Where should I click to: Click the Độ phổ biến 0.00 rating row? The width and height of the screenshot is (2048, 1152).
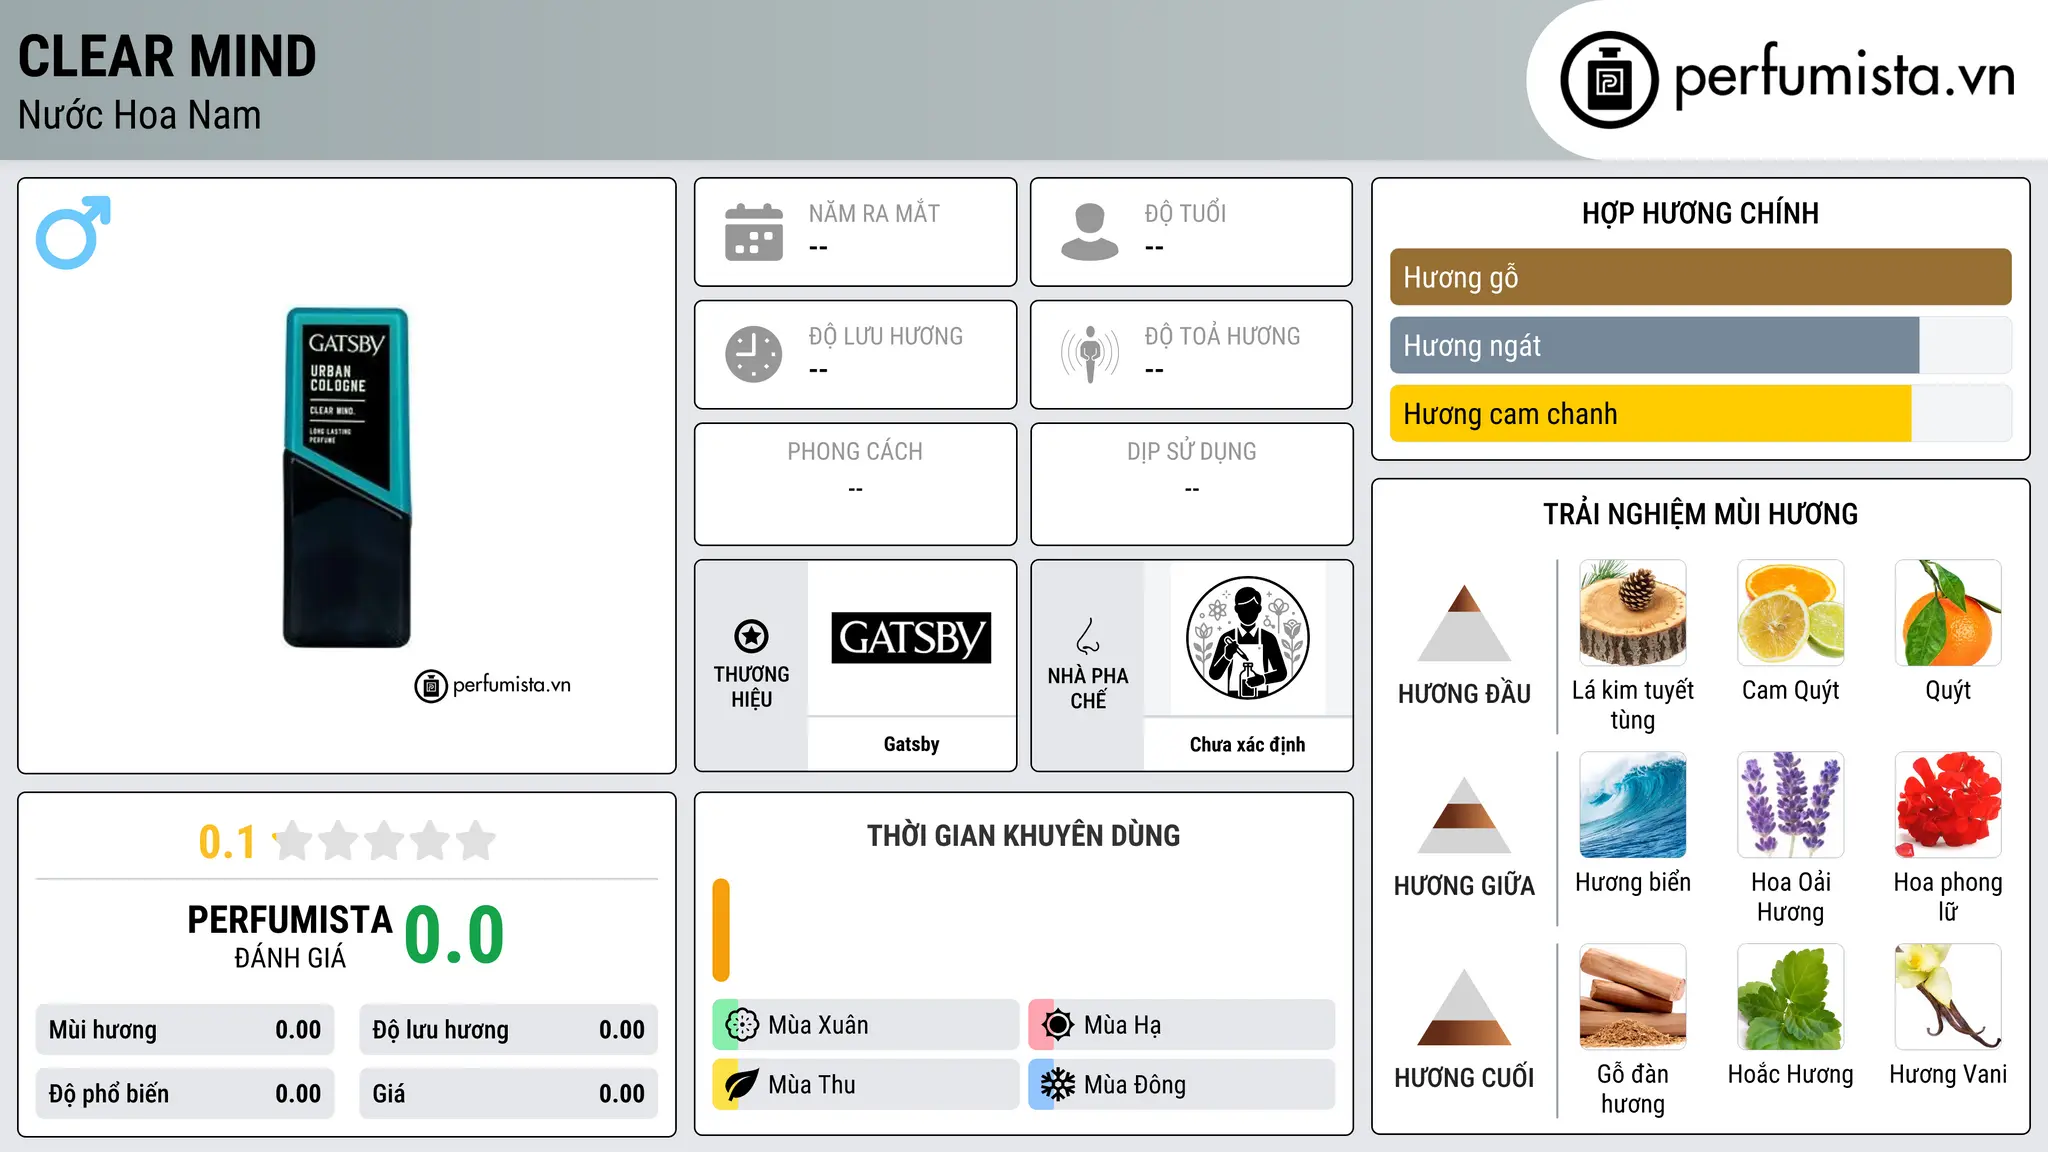click(185, 1094)
